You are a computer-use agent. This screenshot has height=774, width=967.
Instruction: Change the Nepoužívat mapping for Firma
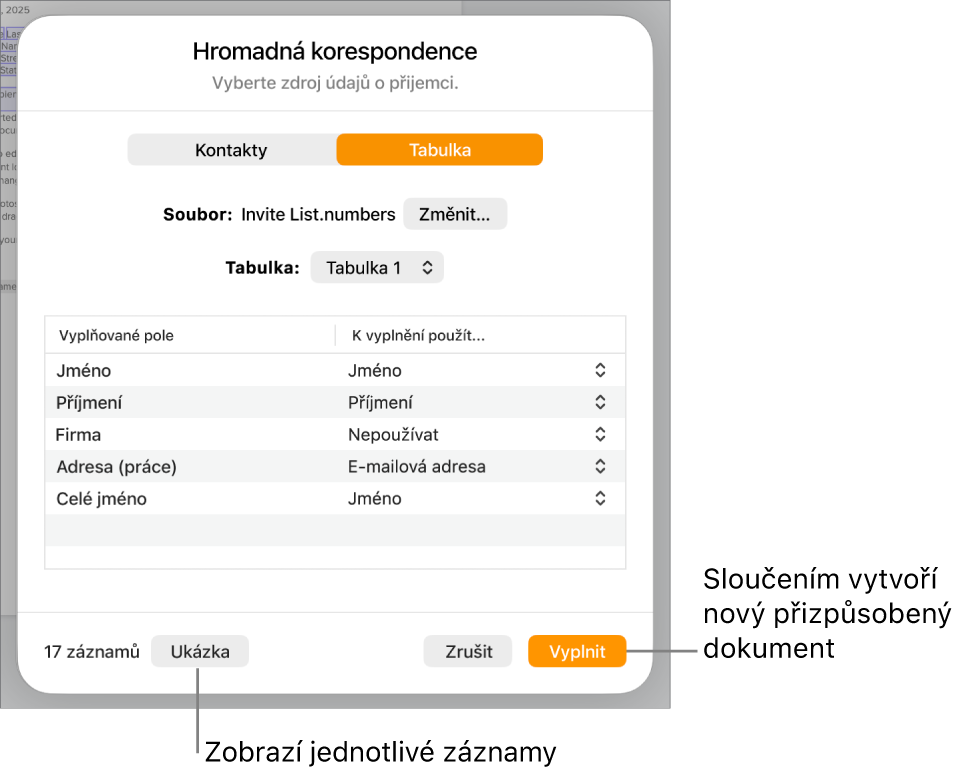(x=393, y=435)
